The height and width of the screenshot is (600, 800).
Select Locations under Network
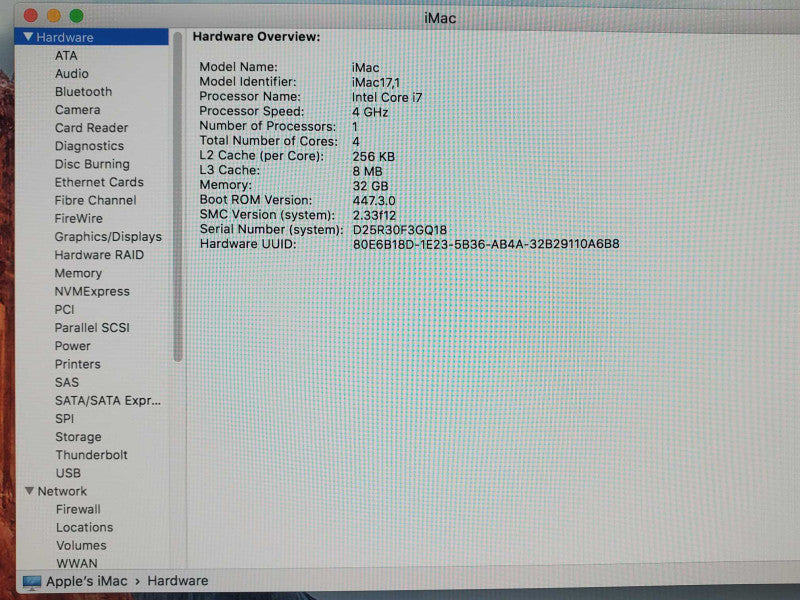85,528
